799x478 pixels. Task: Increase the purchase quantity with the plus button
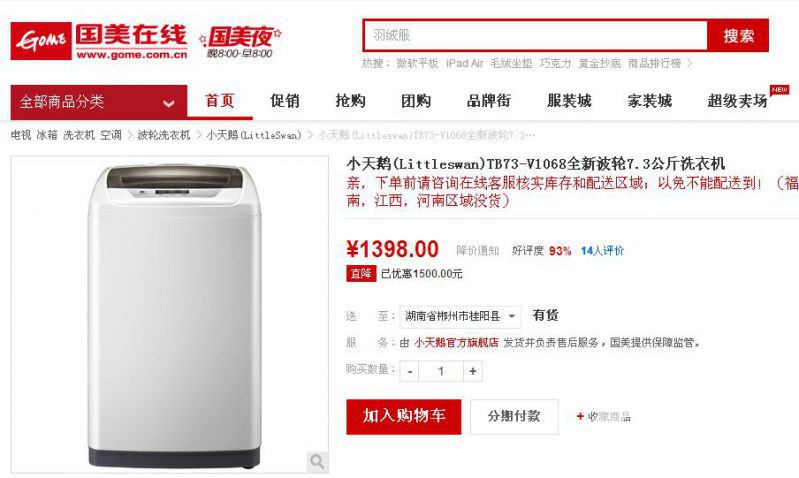coord(472,371)
